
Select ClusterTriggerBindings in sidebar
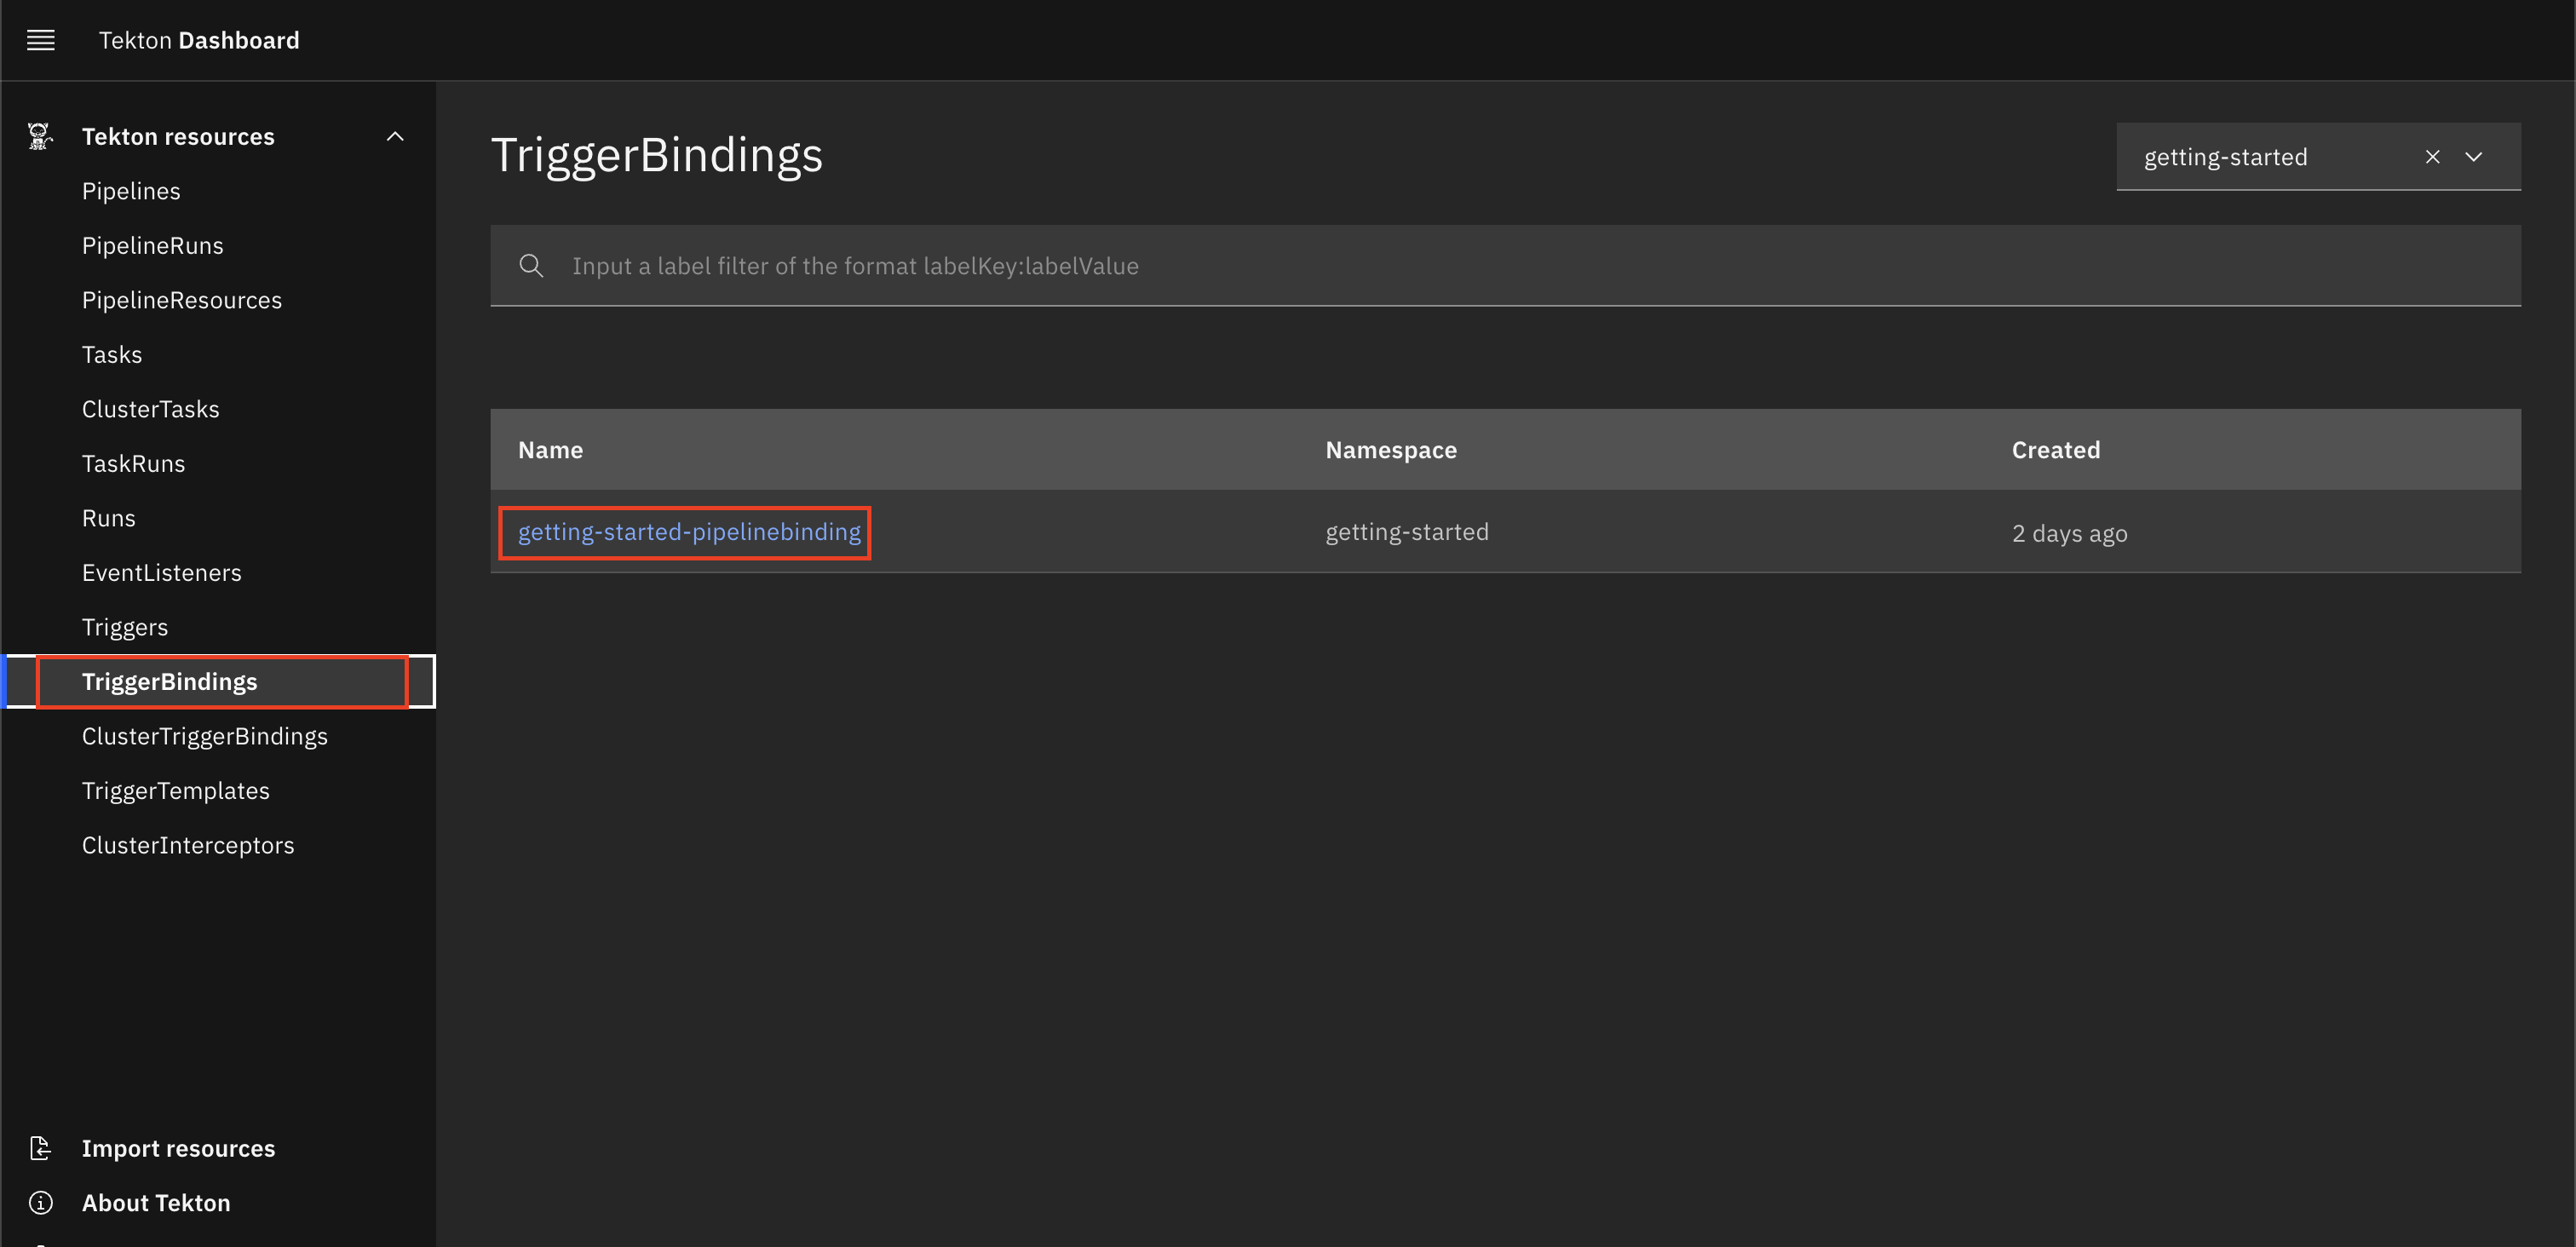(x=204, y=736)
